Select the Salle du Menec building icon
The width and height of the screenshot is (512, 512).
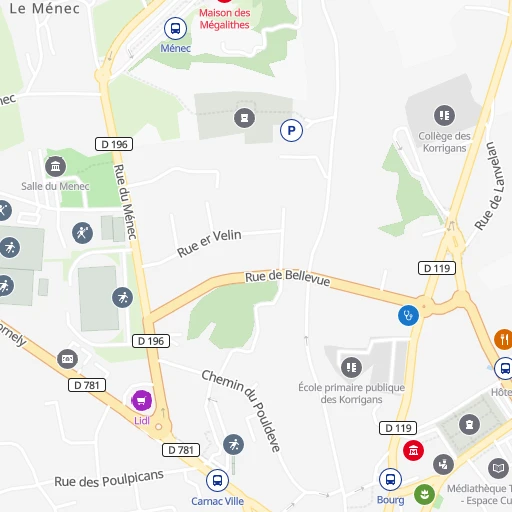pos(56,166)
